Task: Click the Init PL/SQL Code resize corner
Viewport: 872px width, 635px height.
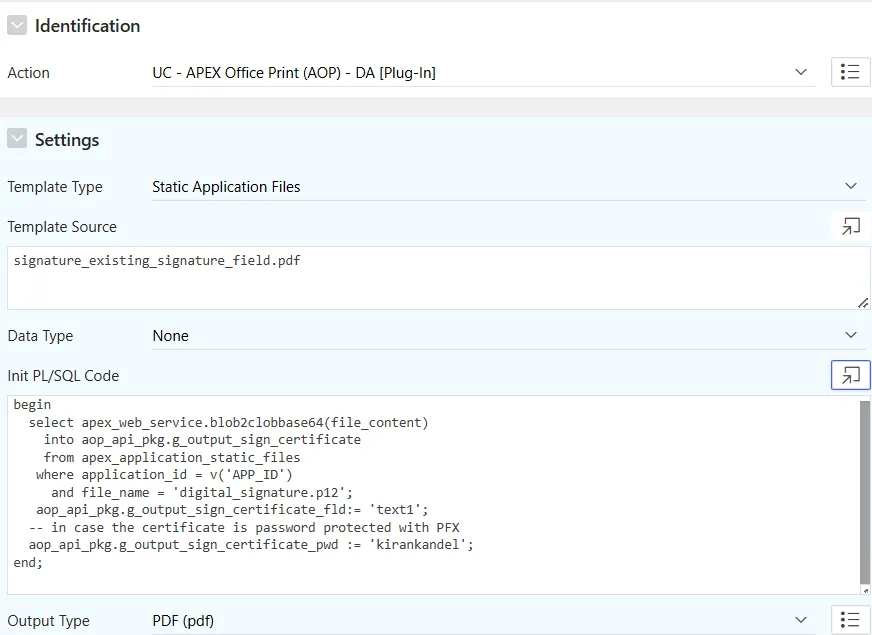Action: [x=865, y=591]
